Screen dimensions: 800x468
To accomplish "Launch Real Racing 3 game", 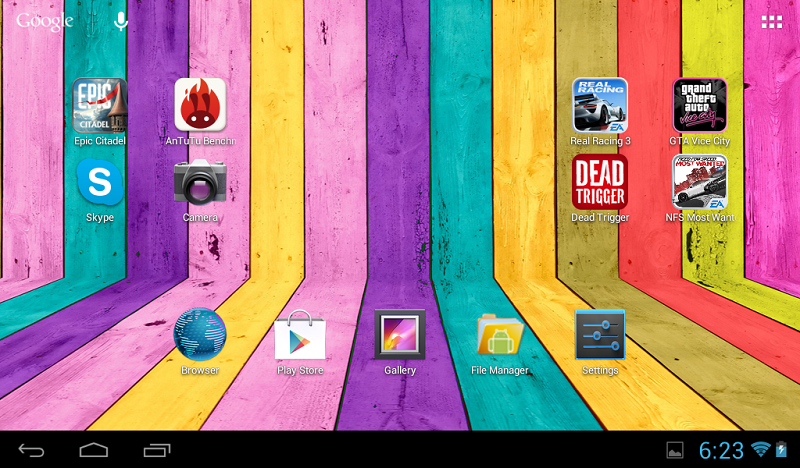I will pos(600,105).
